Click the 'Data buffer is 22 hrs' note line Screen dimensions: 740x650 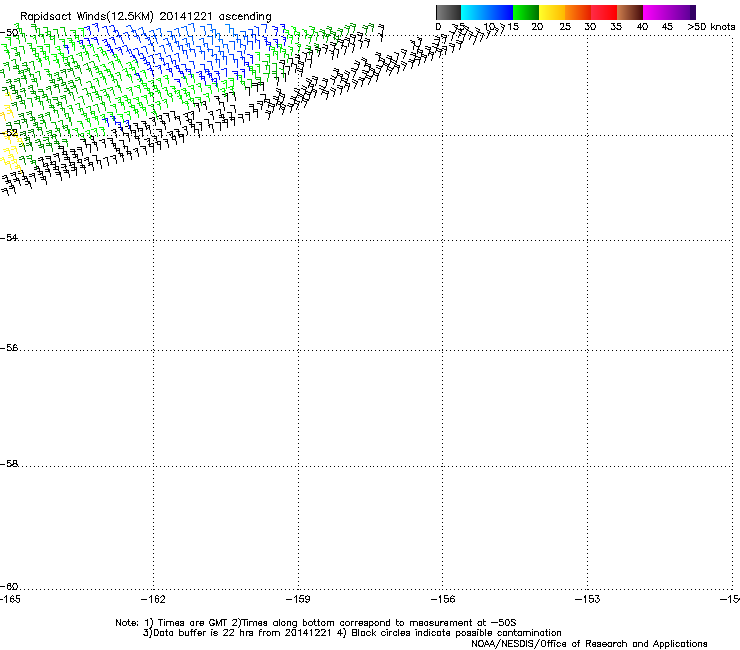(352, 633)
